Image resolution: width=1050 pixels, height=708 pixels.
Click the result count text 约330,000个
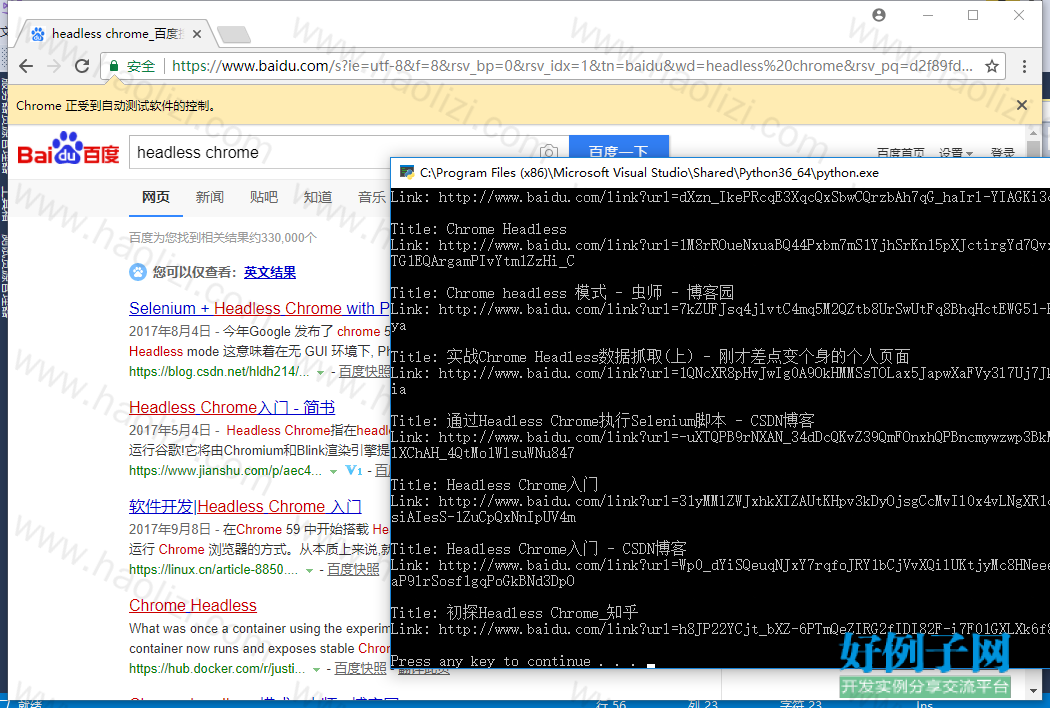(x=223, y=238)
